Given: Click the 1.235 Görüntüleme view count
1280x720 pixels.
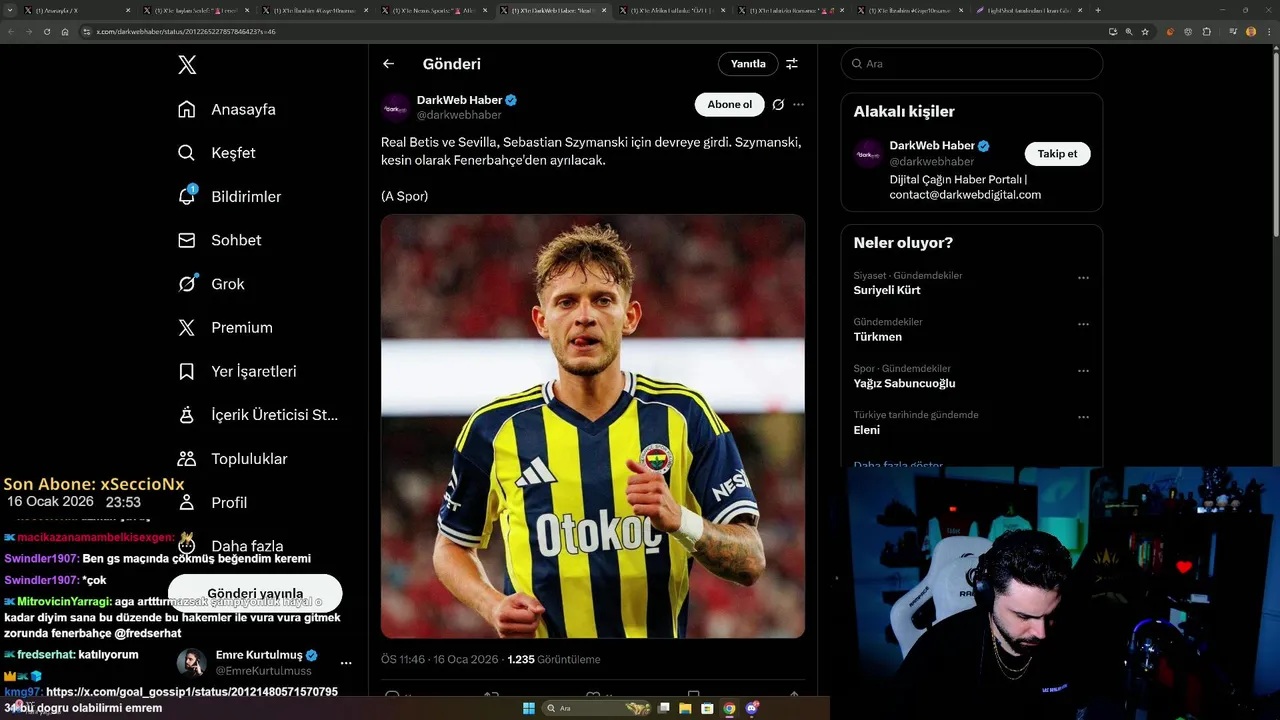Looking at the screenshot, I should pos(554,660).
